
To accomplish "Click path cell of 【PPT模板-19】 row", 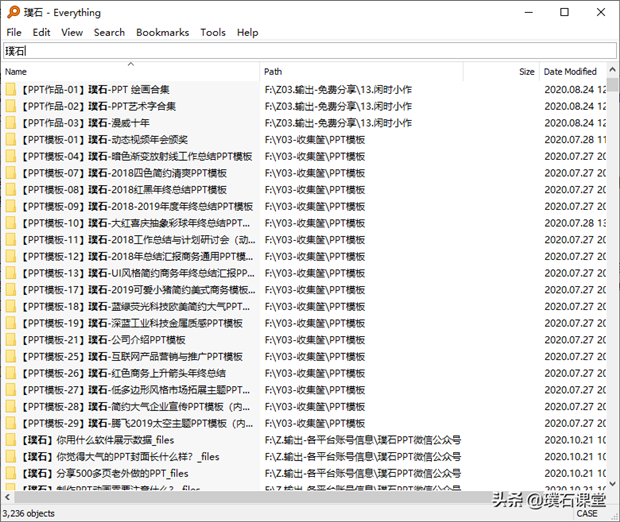I will (315, 323).
